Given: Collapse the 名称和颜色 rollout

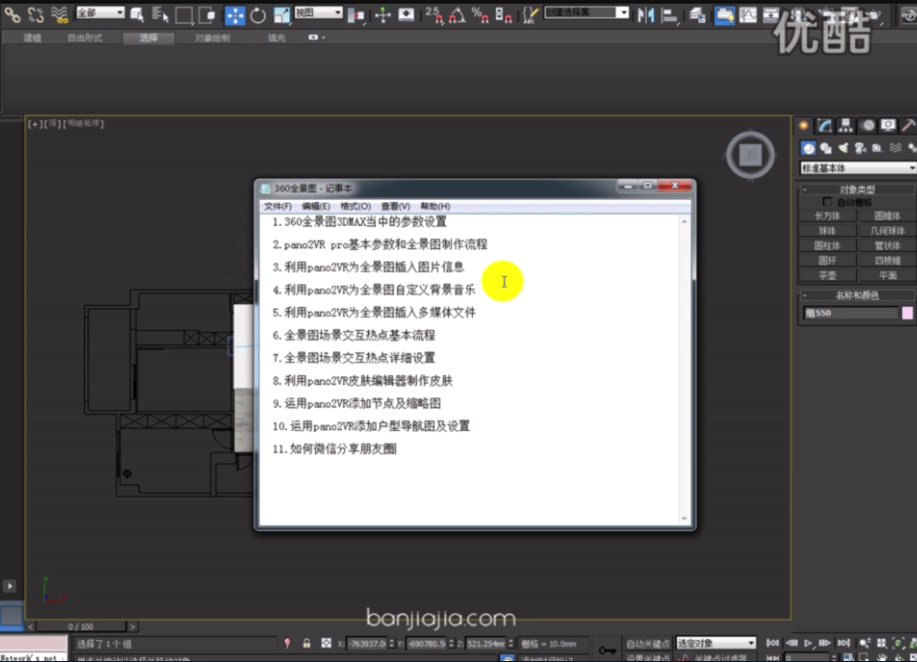Looking at the screenshot, I should [x=857, y=295].
